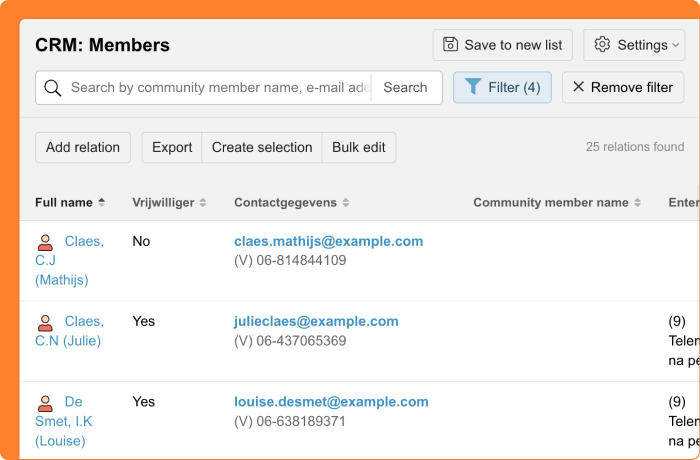Expand the Settings dropdown chevron
The height and width of the screenshot is (460, 700).
676,45
